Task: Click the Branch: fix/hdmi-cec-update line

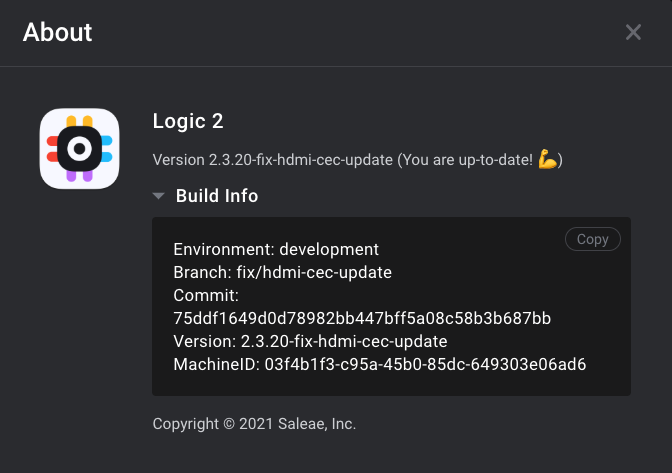Action: click(282, 272)
